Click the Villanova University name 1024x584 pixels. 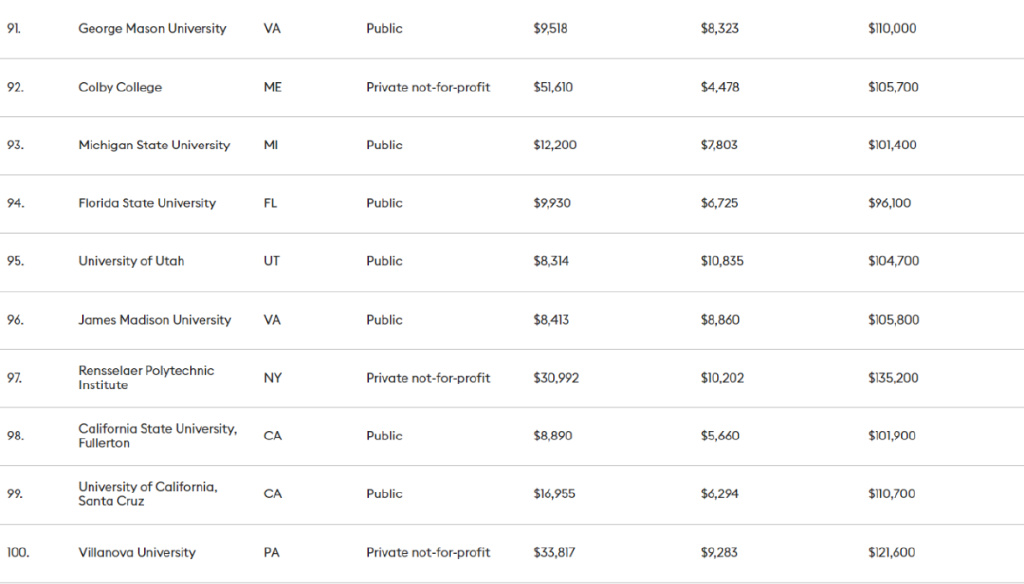tap(137, 552)
